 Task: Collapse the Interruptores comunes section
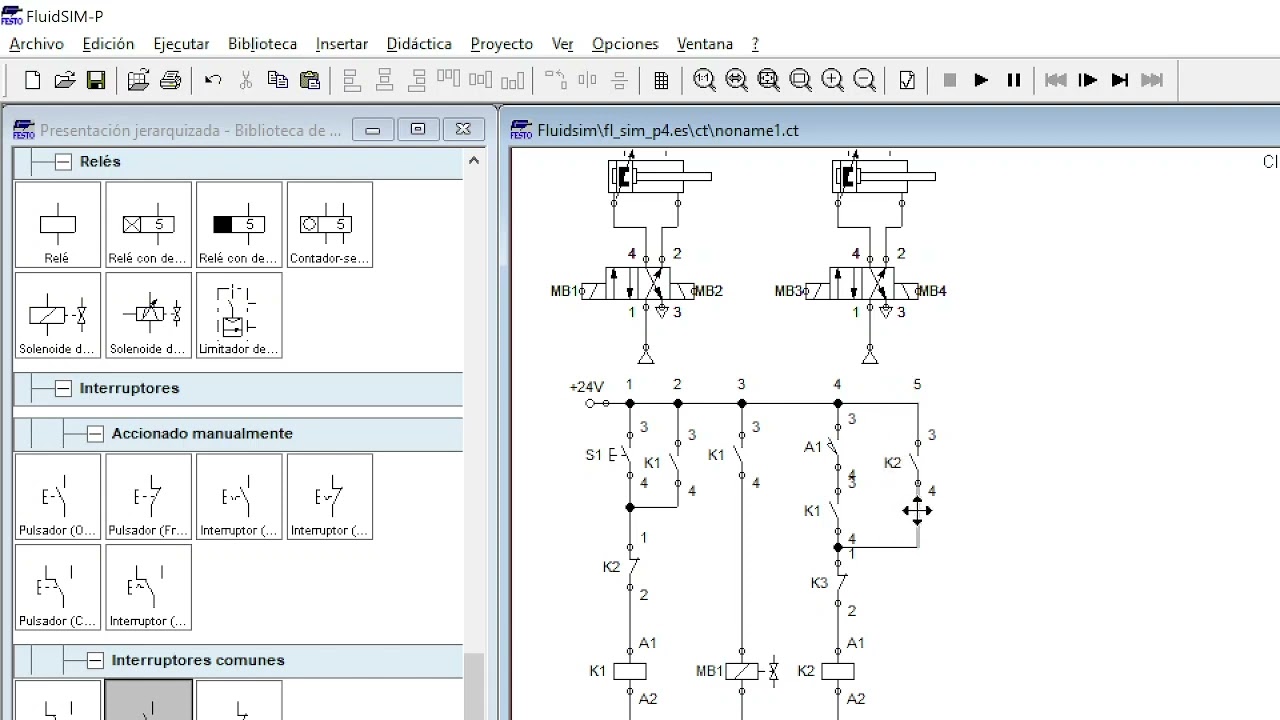point(95,661)
